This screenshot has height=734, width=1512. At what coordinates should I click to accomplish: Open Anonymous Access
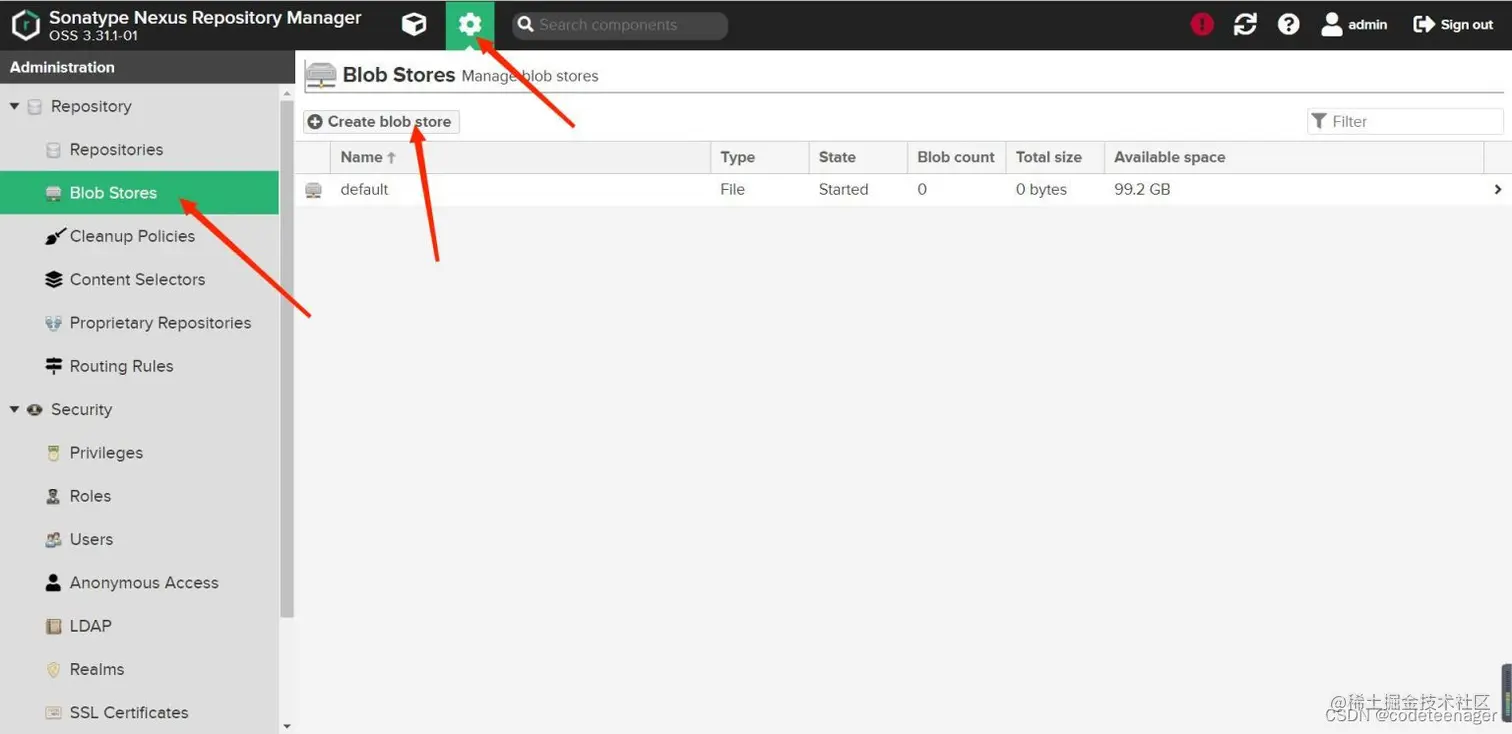(144, 582)
